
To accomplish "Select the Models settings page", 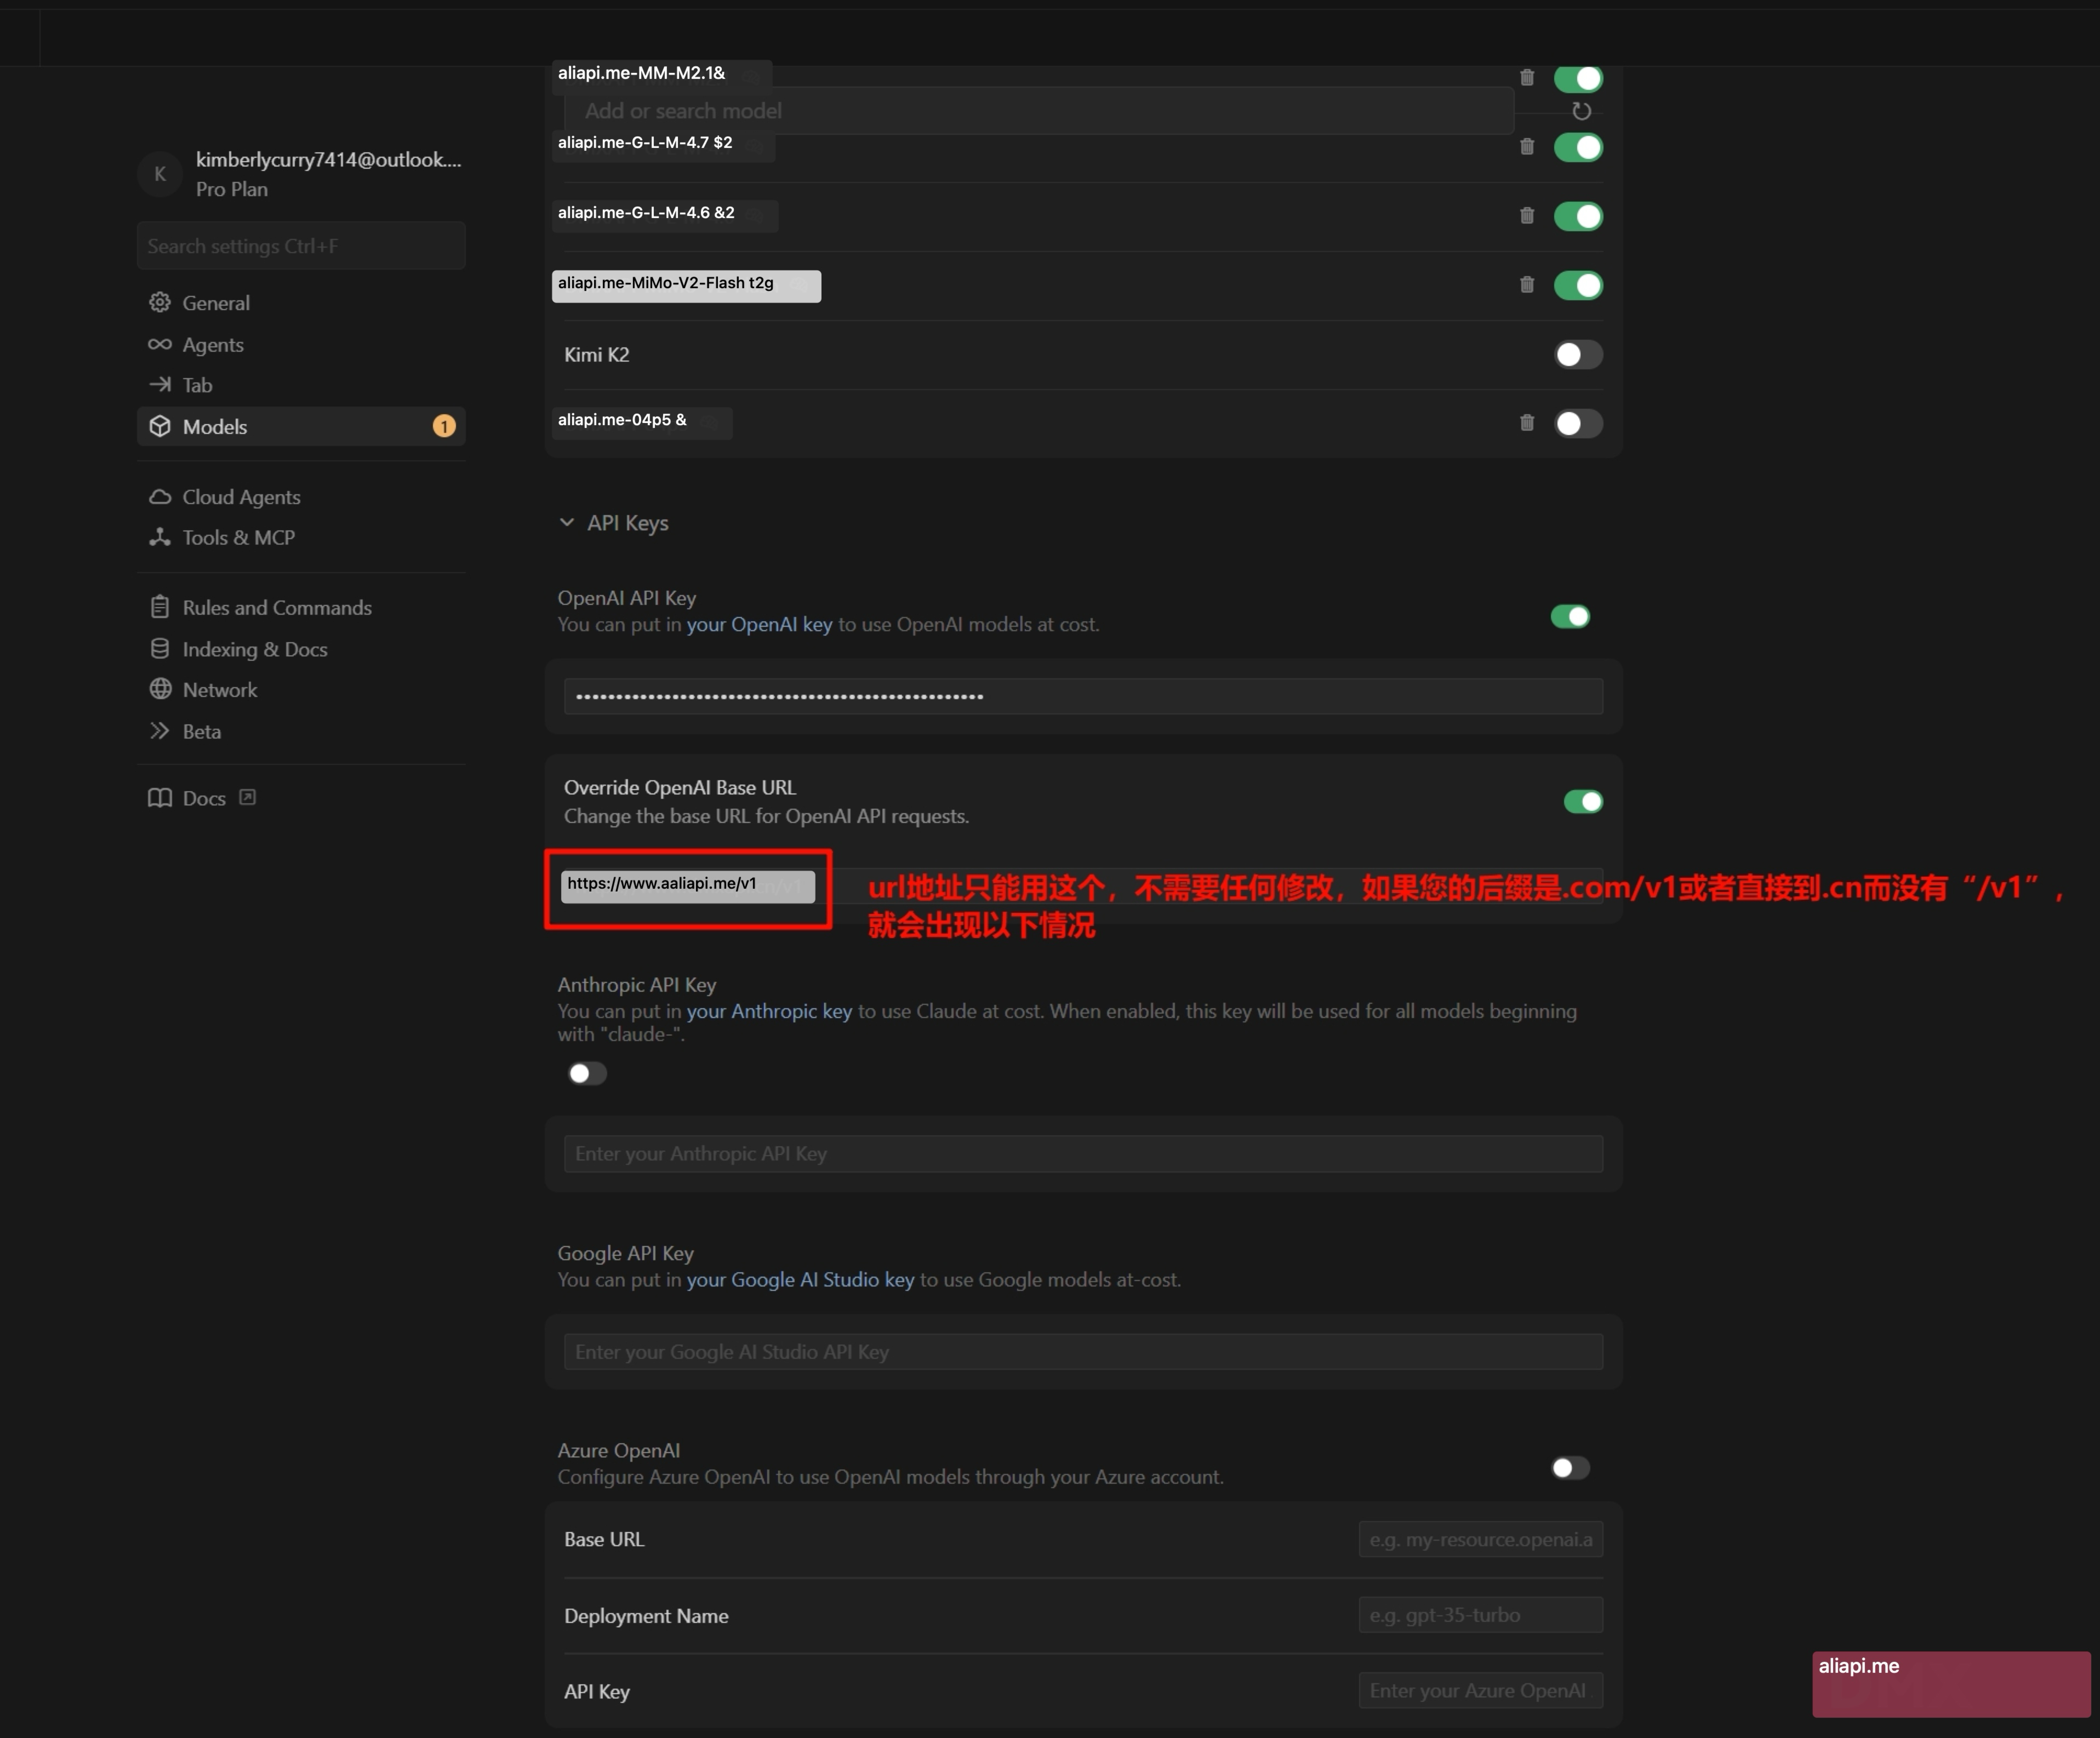I will pyautogui.click(x=301, y=427).
